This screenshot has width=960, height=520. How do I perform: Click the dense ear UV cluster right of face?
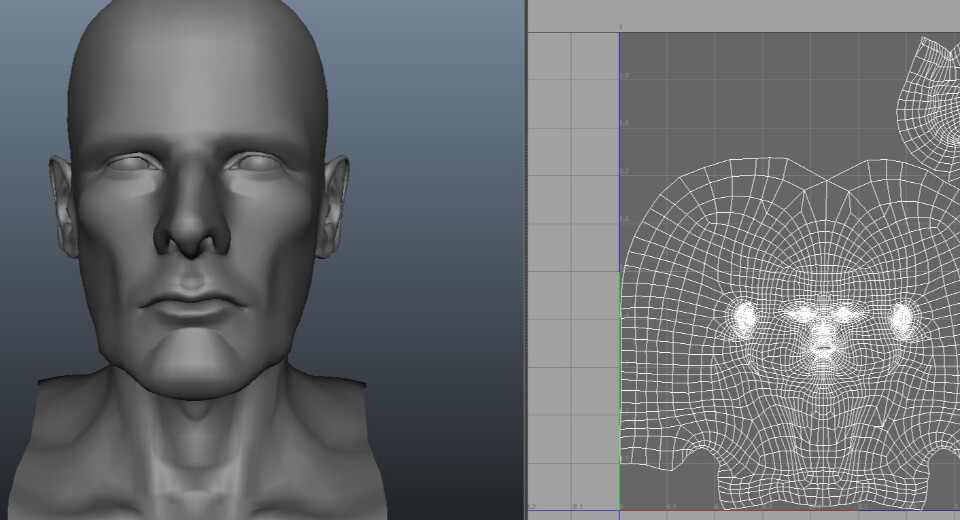point(903,318)
